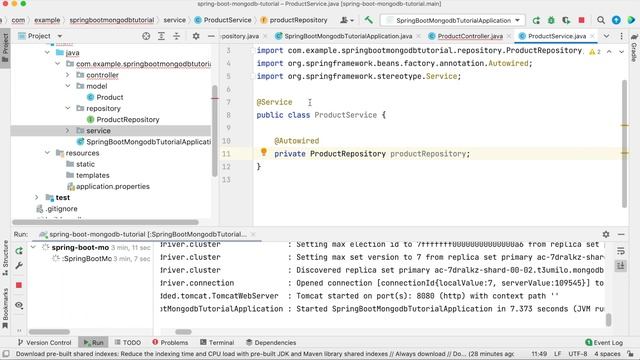Click Expand All in Project panel
The image size is (640, 360).
161,36
